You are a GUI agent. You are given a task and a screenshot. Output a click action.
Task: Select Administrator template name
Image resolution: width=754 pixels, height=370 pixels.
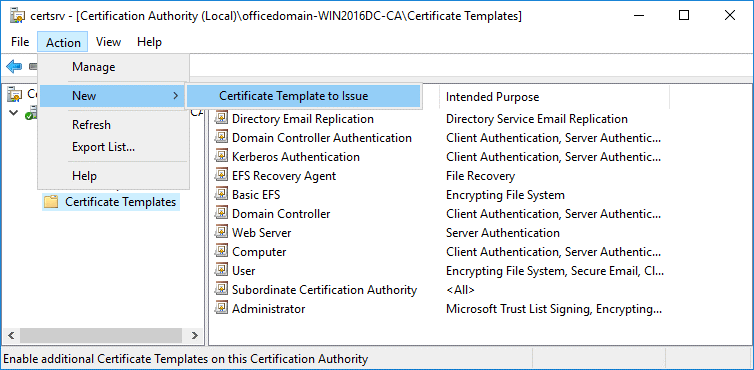pyautogui.click(x=268, y=308)
